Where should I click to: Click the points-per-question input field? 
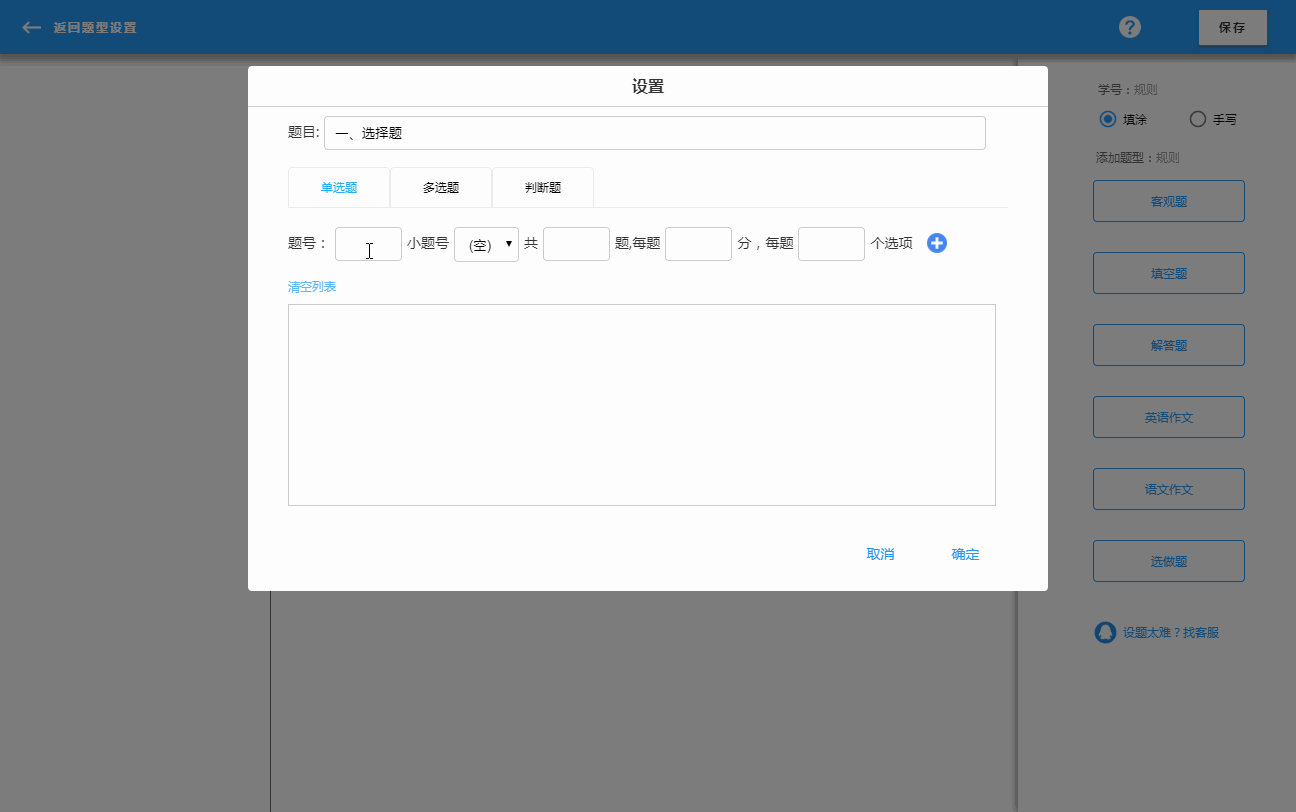(x=698, y=244)
